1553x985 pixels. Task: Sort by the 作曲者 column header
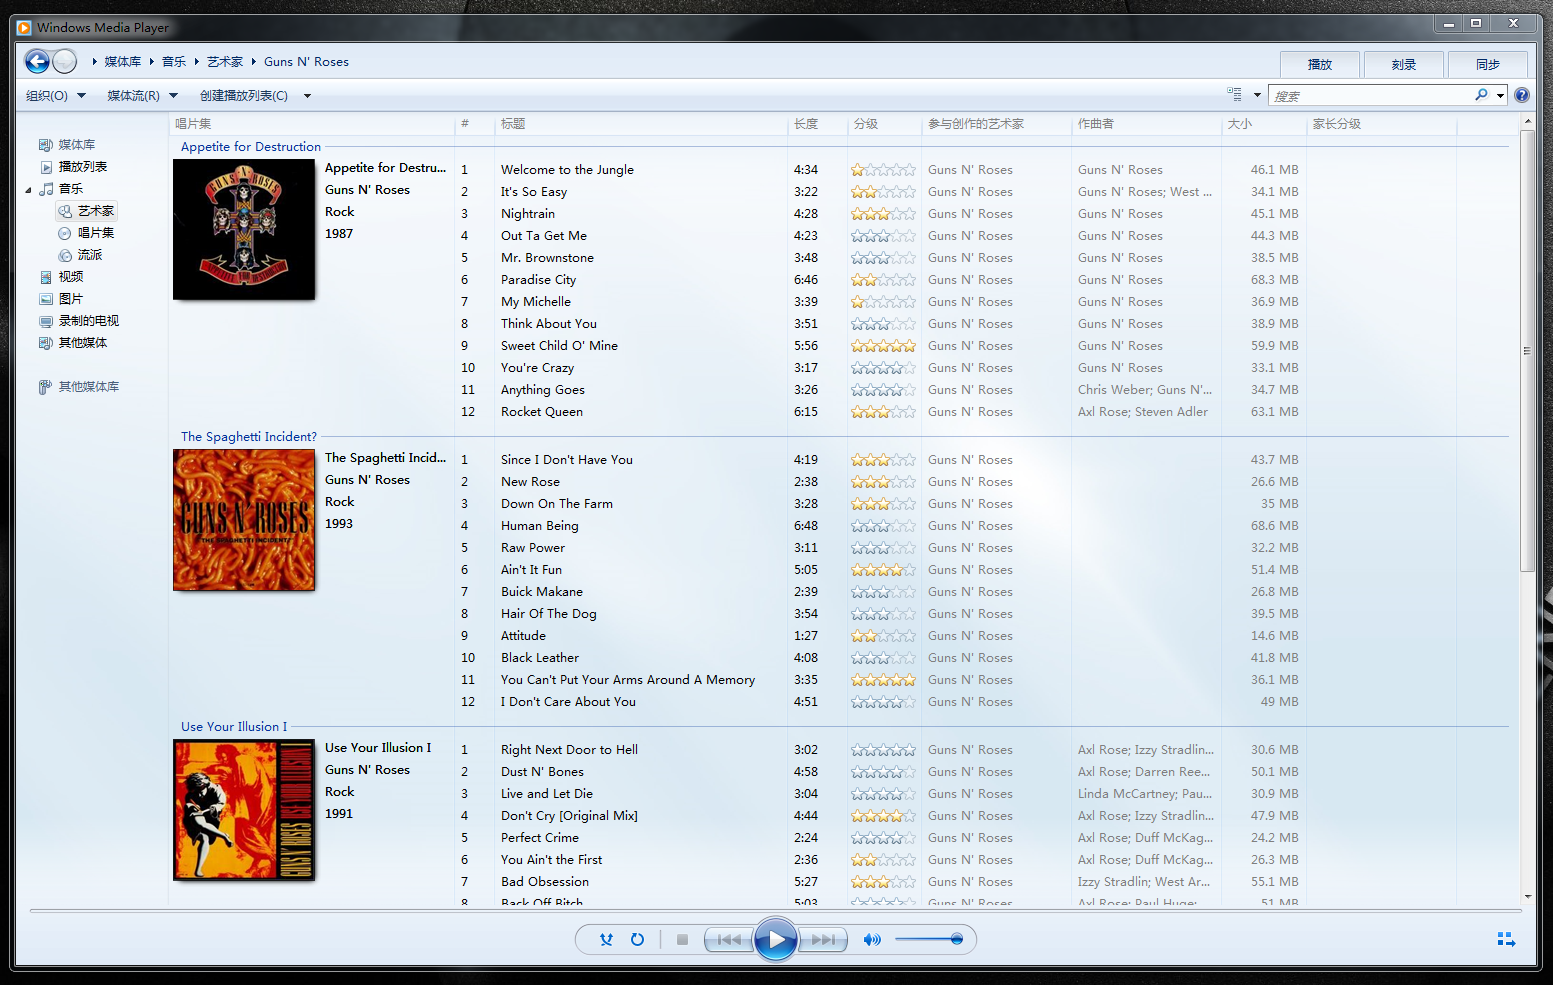(1146, 124)
